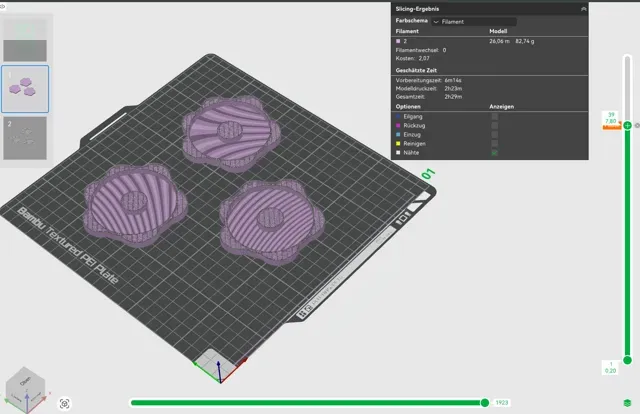
Task: Collapse the Slicing-Ergebnis panel
Action: (584, 9)
